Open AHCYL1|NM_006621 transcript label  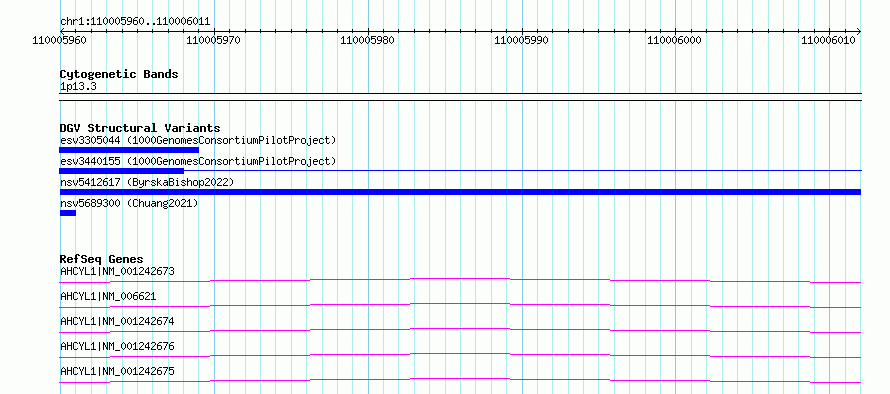pyautogui.click(x=108, y=296)
